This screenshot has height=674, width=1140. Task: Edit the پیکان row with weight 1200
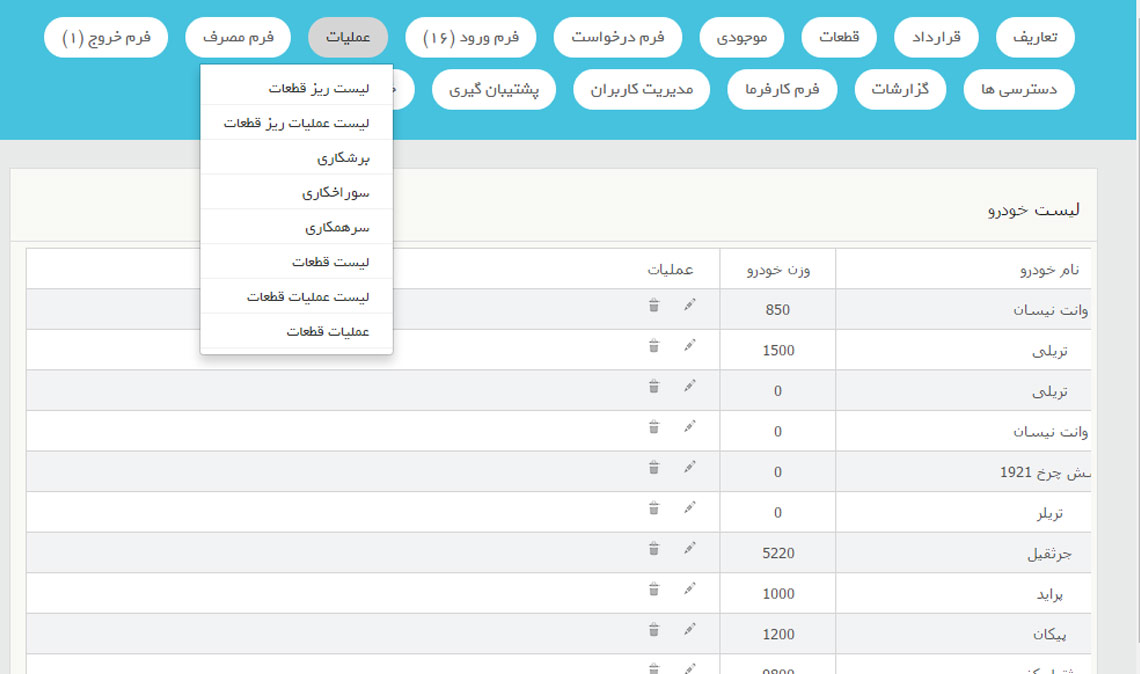click(689, 630)
